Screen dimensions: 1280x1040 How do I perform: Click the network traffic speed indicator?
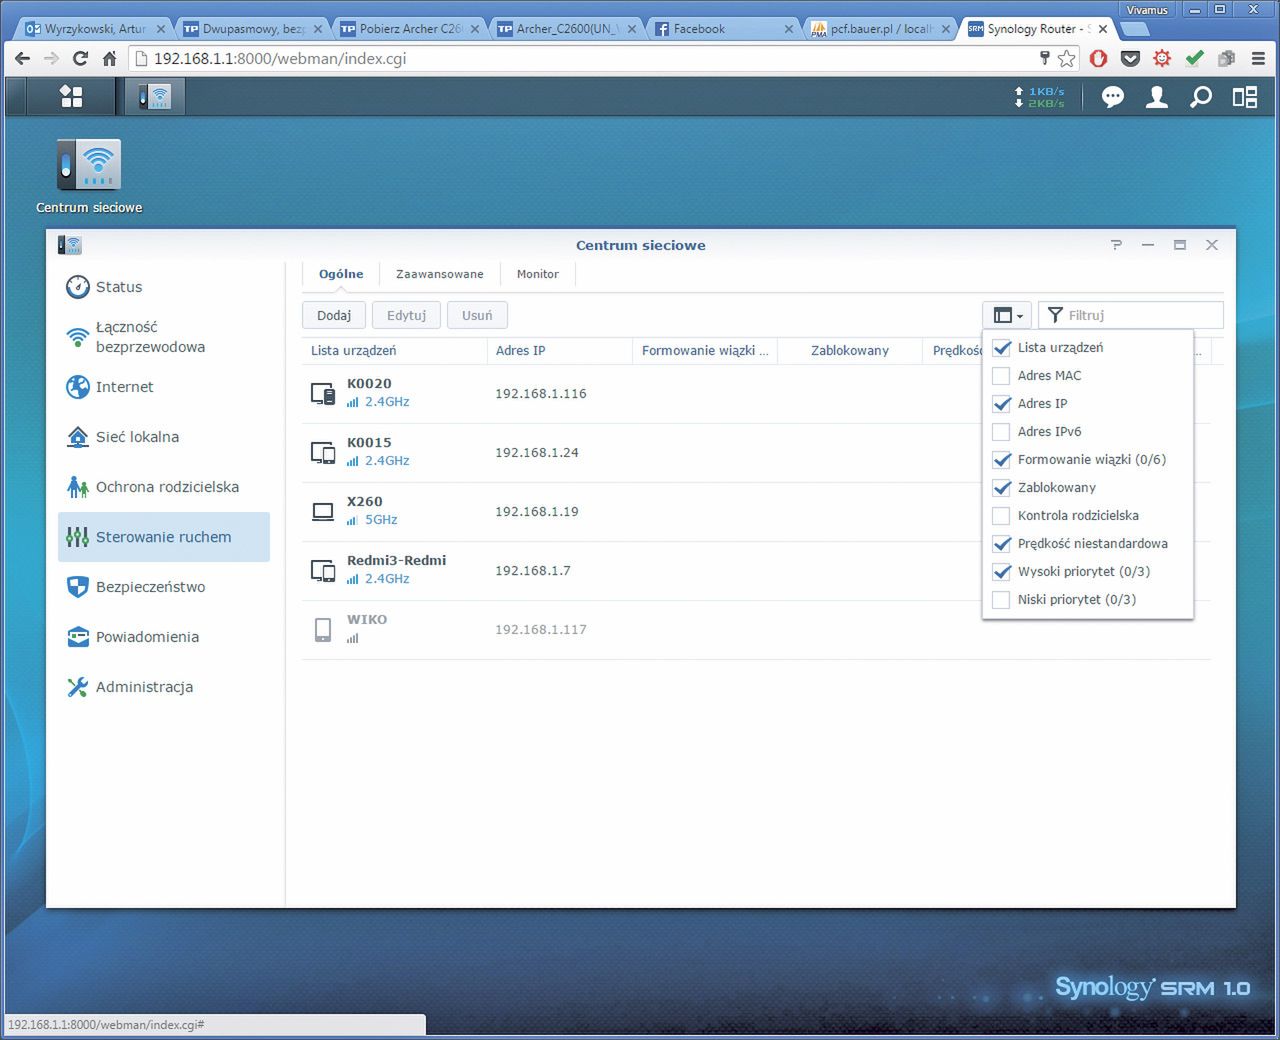tap(1040, 97)
